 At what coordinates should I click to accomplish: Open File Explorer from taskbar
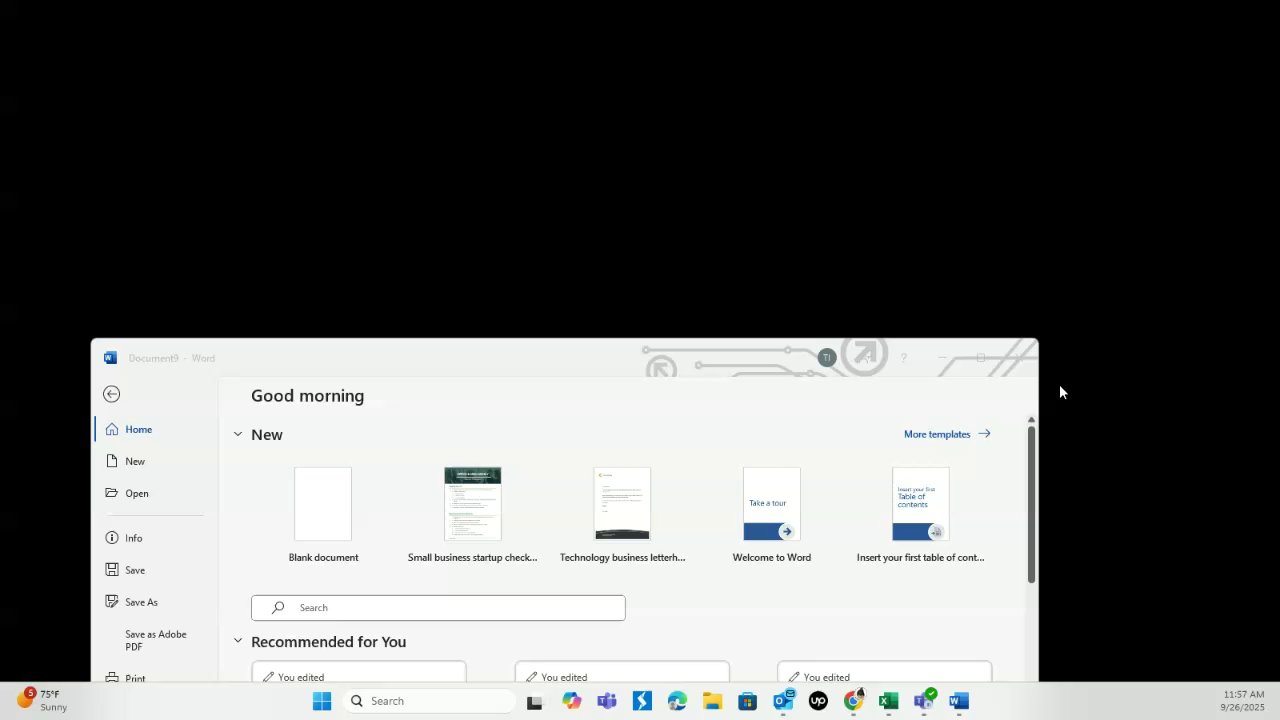712,701
